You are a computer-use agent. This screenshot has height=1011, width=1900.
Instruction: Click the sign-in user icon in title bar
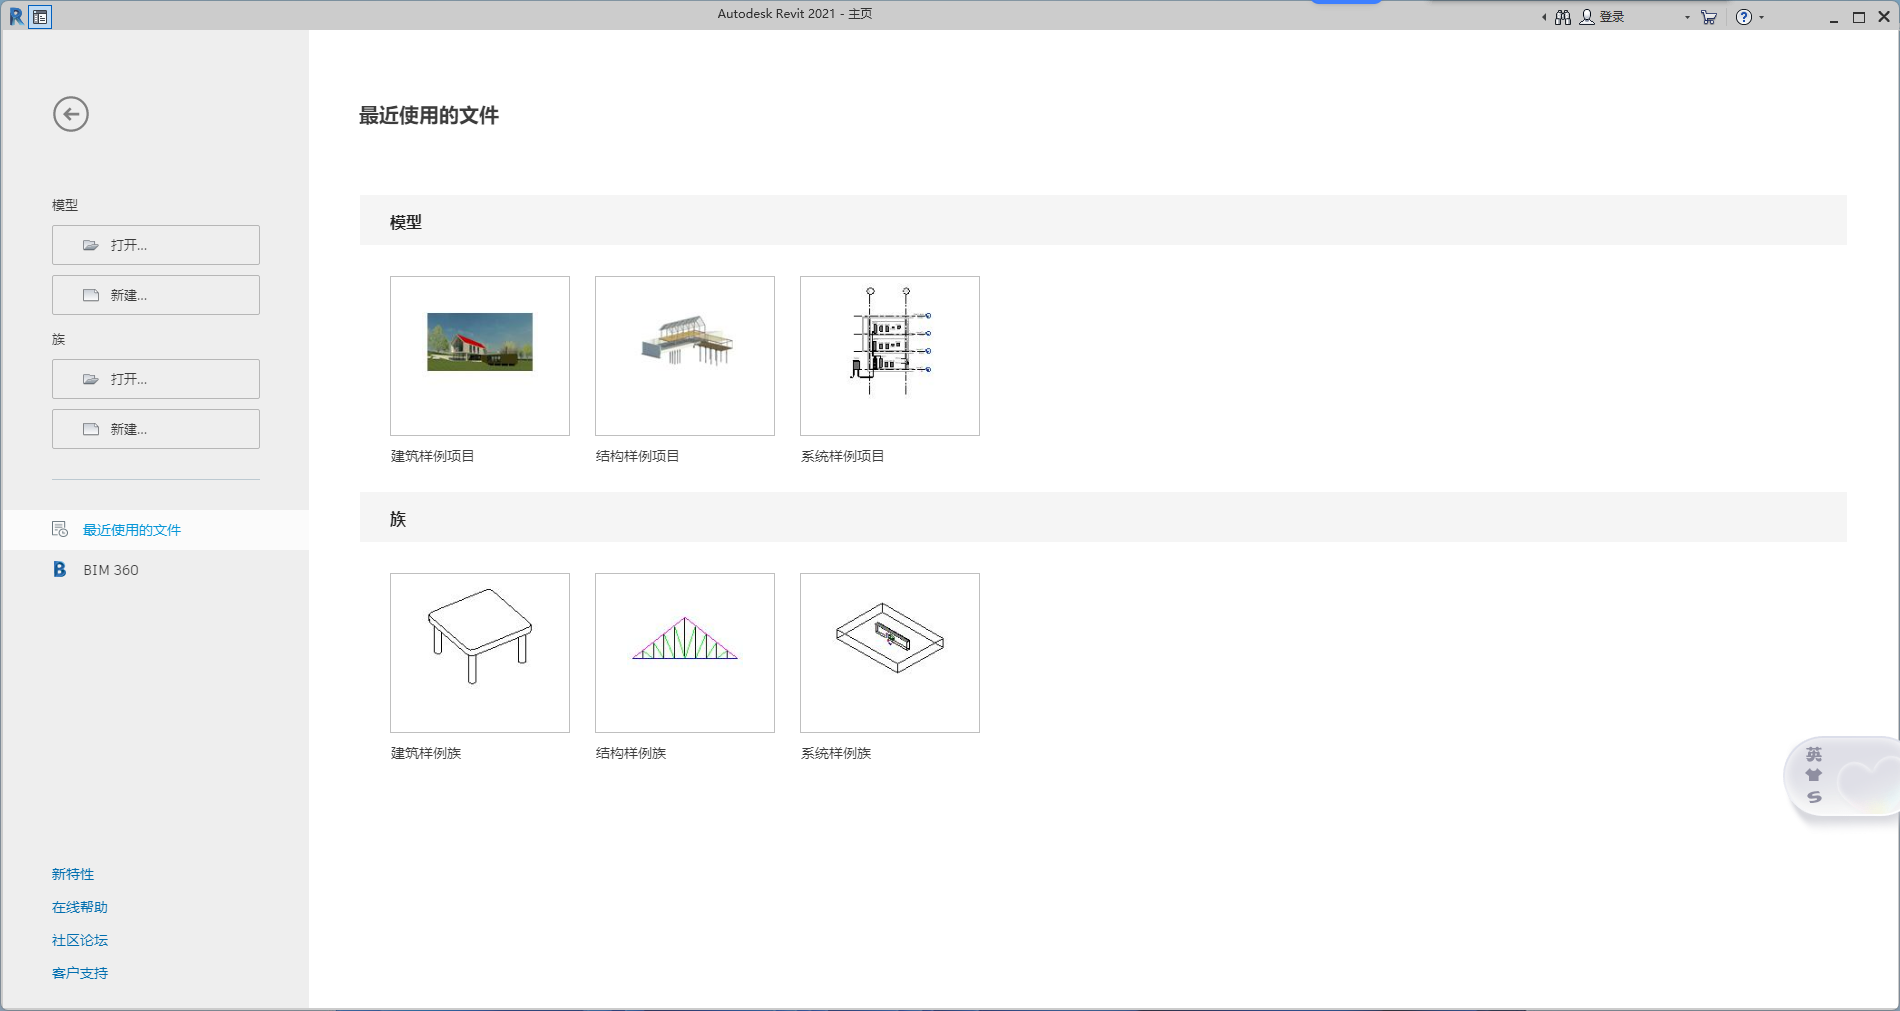pyautogui.click(x=1587, y=16)
